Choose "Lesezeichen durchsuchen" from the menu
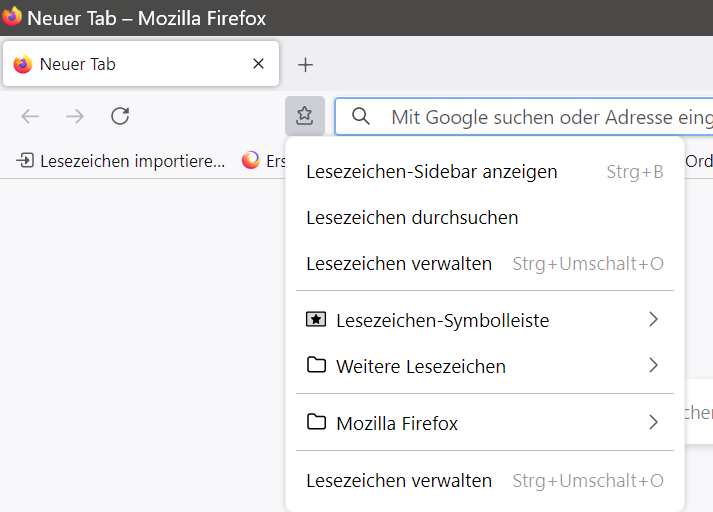 (x=412, y=218)
